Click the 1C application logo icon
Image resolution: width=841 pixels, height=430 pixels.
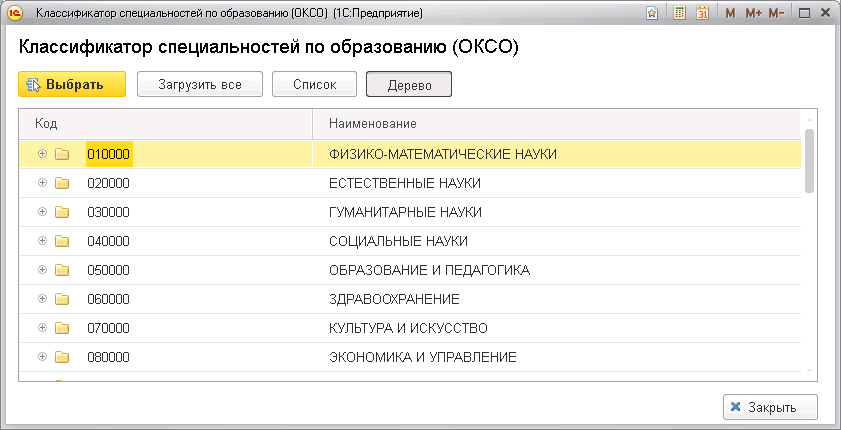pyautogui.click(x=16, y=14)
